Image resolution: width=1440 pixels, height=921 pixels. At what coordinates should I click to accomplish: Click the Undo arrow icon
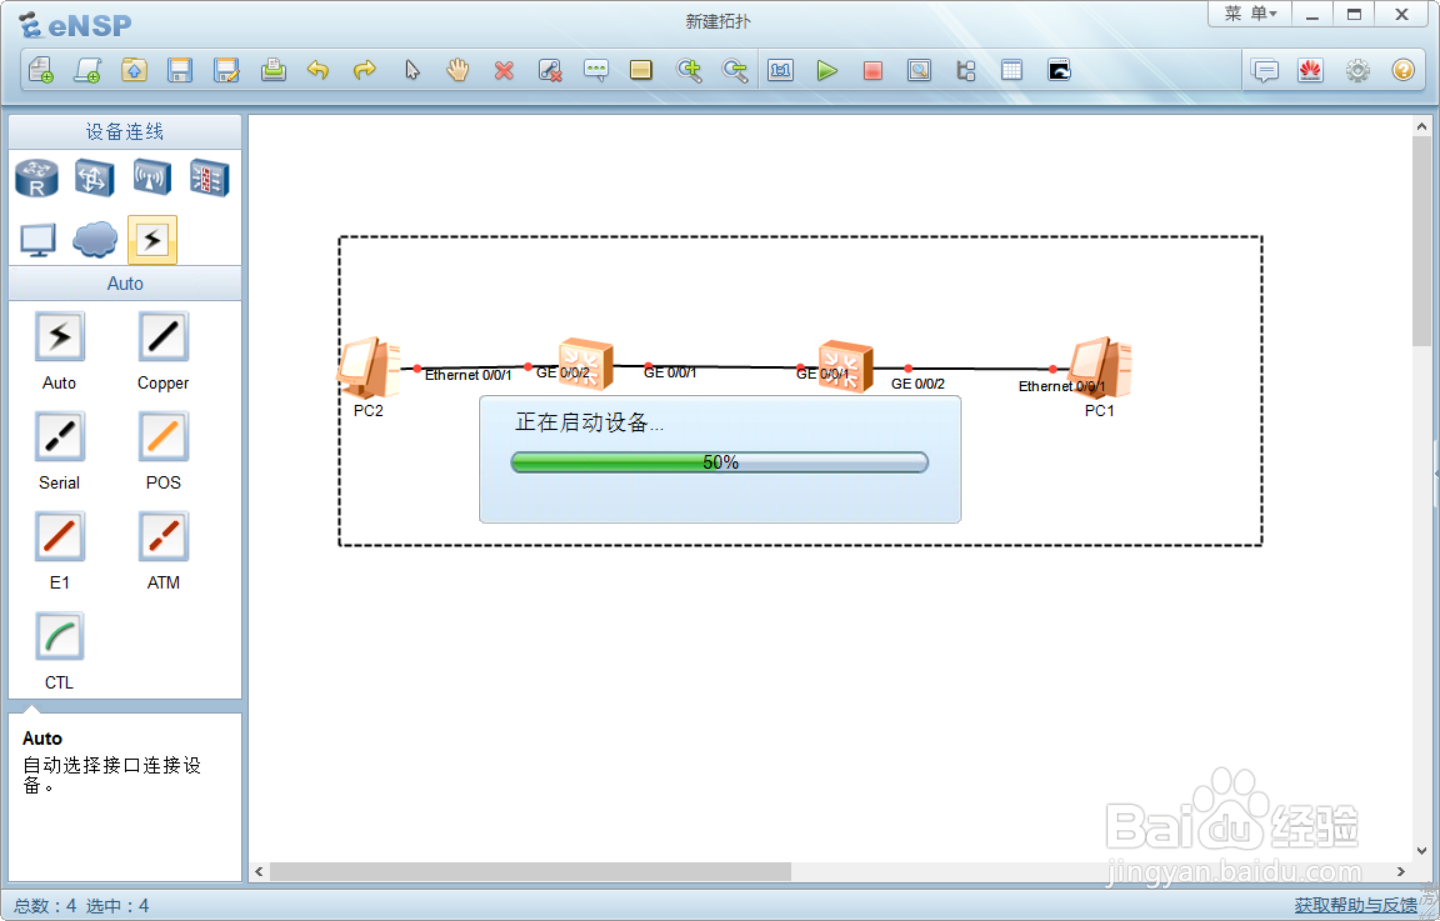[x=318, y=70]
